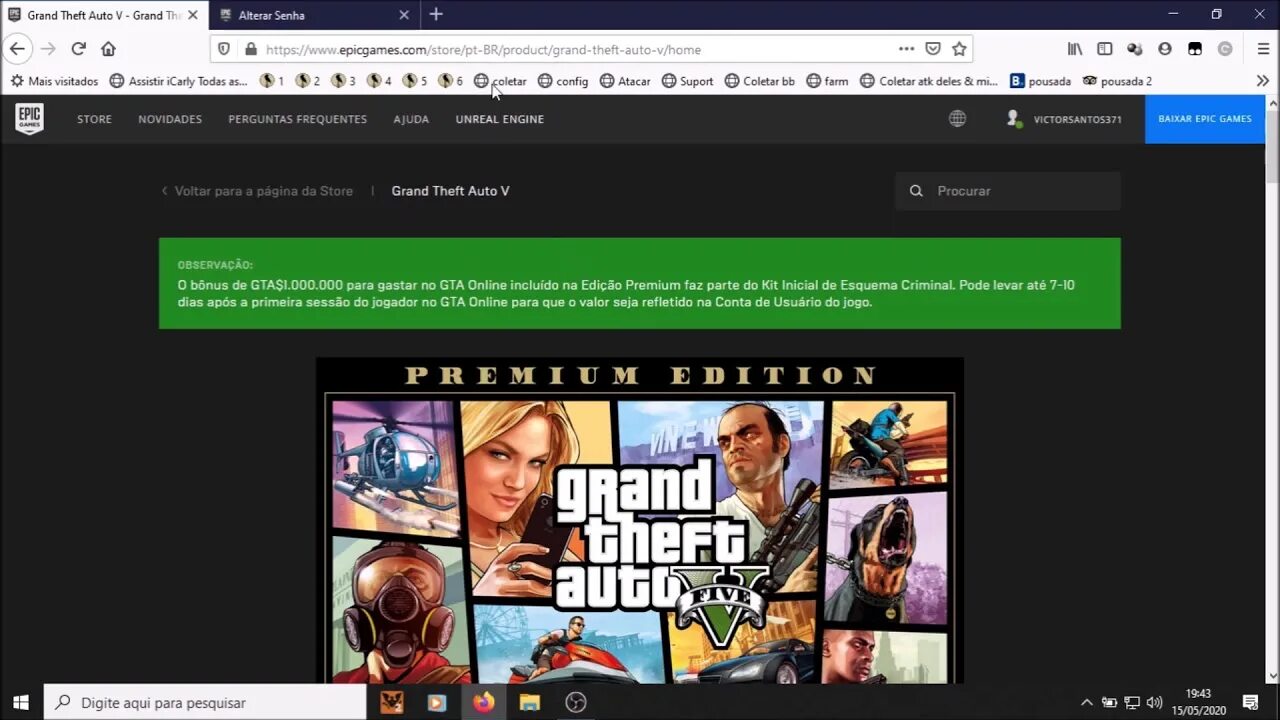The image size is (1280, 720).
Task: Open the Coletar bb bookmark
Action: click(x=760, y=81)
